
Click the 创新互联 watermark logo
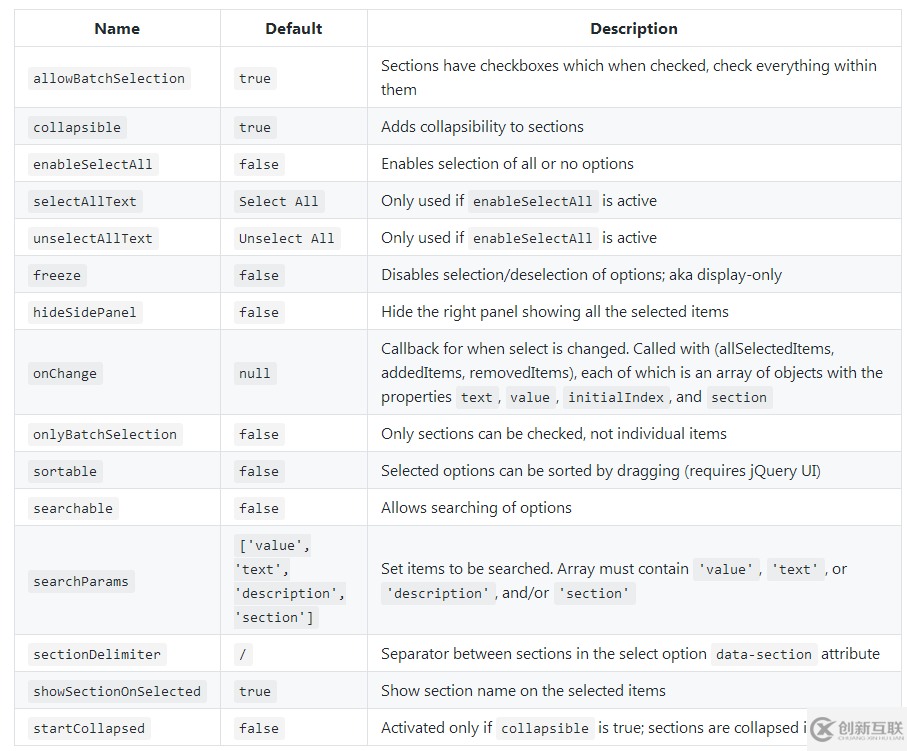coord(856,729)
